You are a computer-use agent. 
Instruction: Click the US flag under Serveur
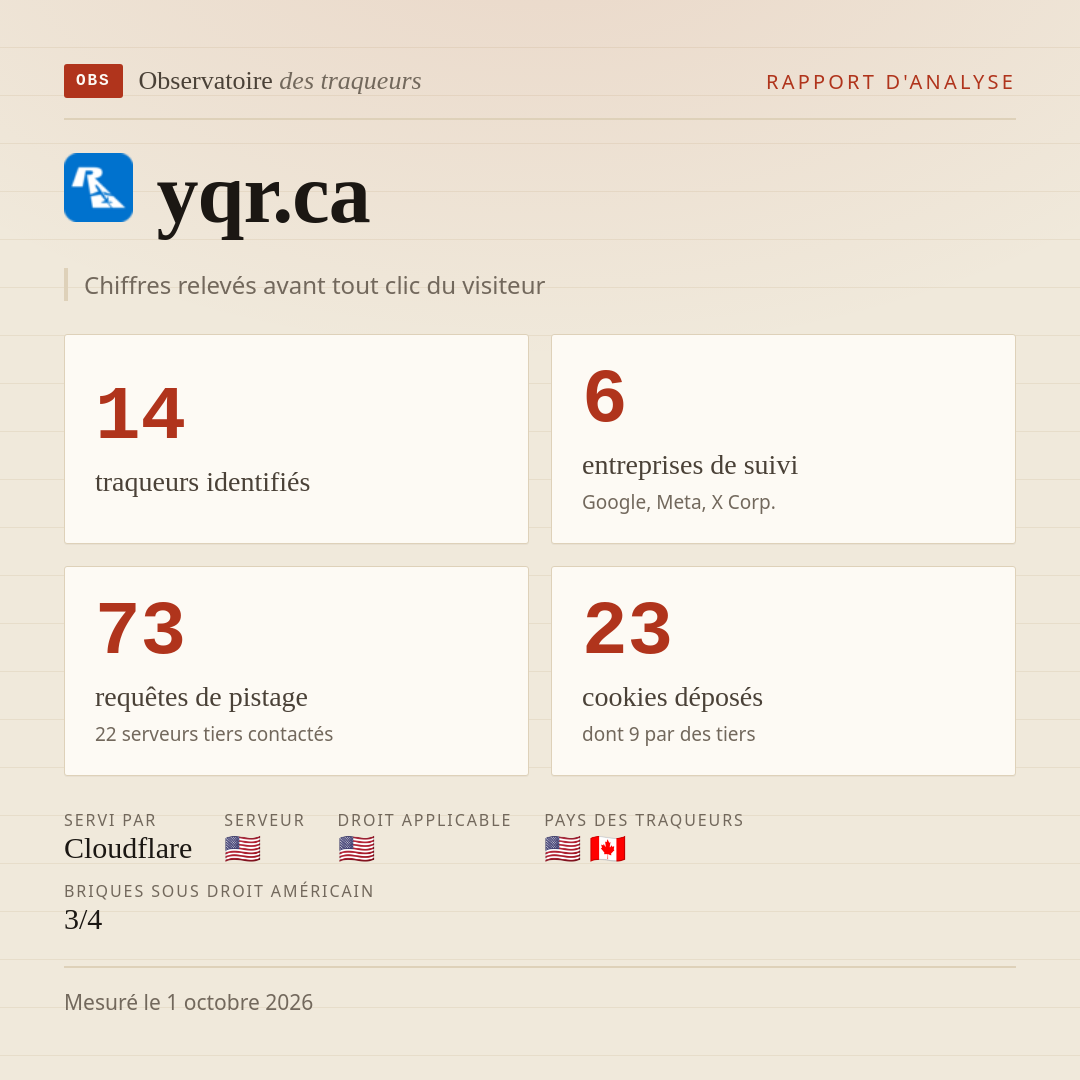[x=242, y=849]
